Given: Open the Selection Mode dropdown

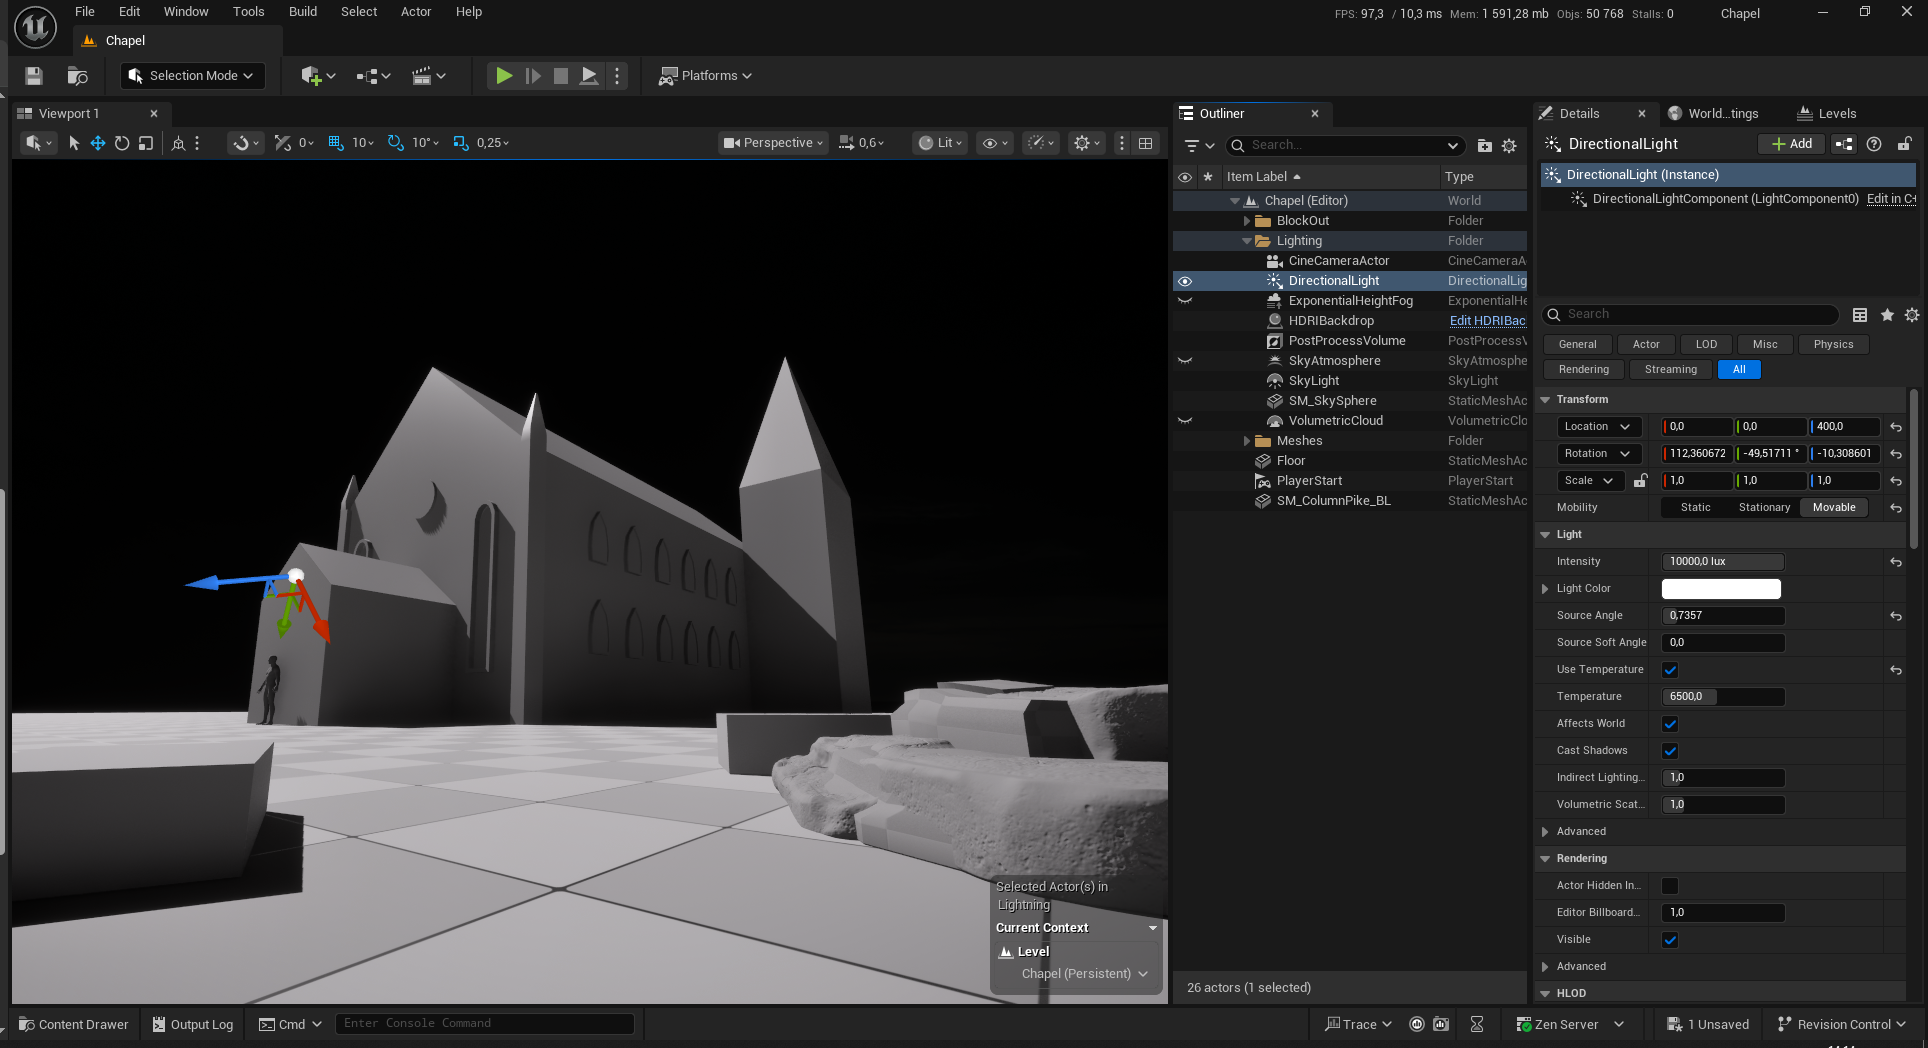Looking at the screenshot, I should pyautogui.click(x=193, y=76).
